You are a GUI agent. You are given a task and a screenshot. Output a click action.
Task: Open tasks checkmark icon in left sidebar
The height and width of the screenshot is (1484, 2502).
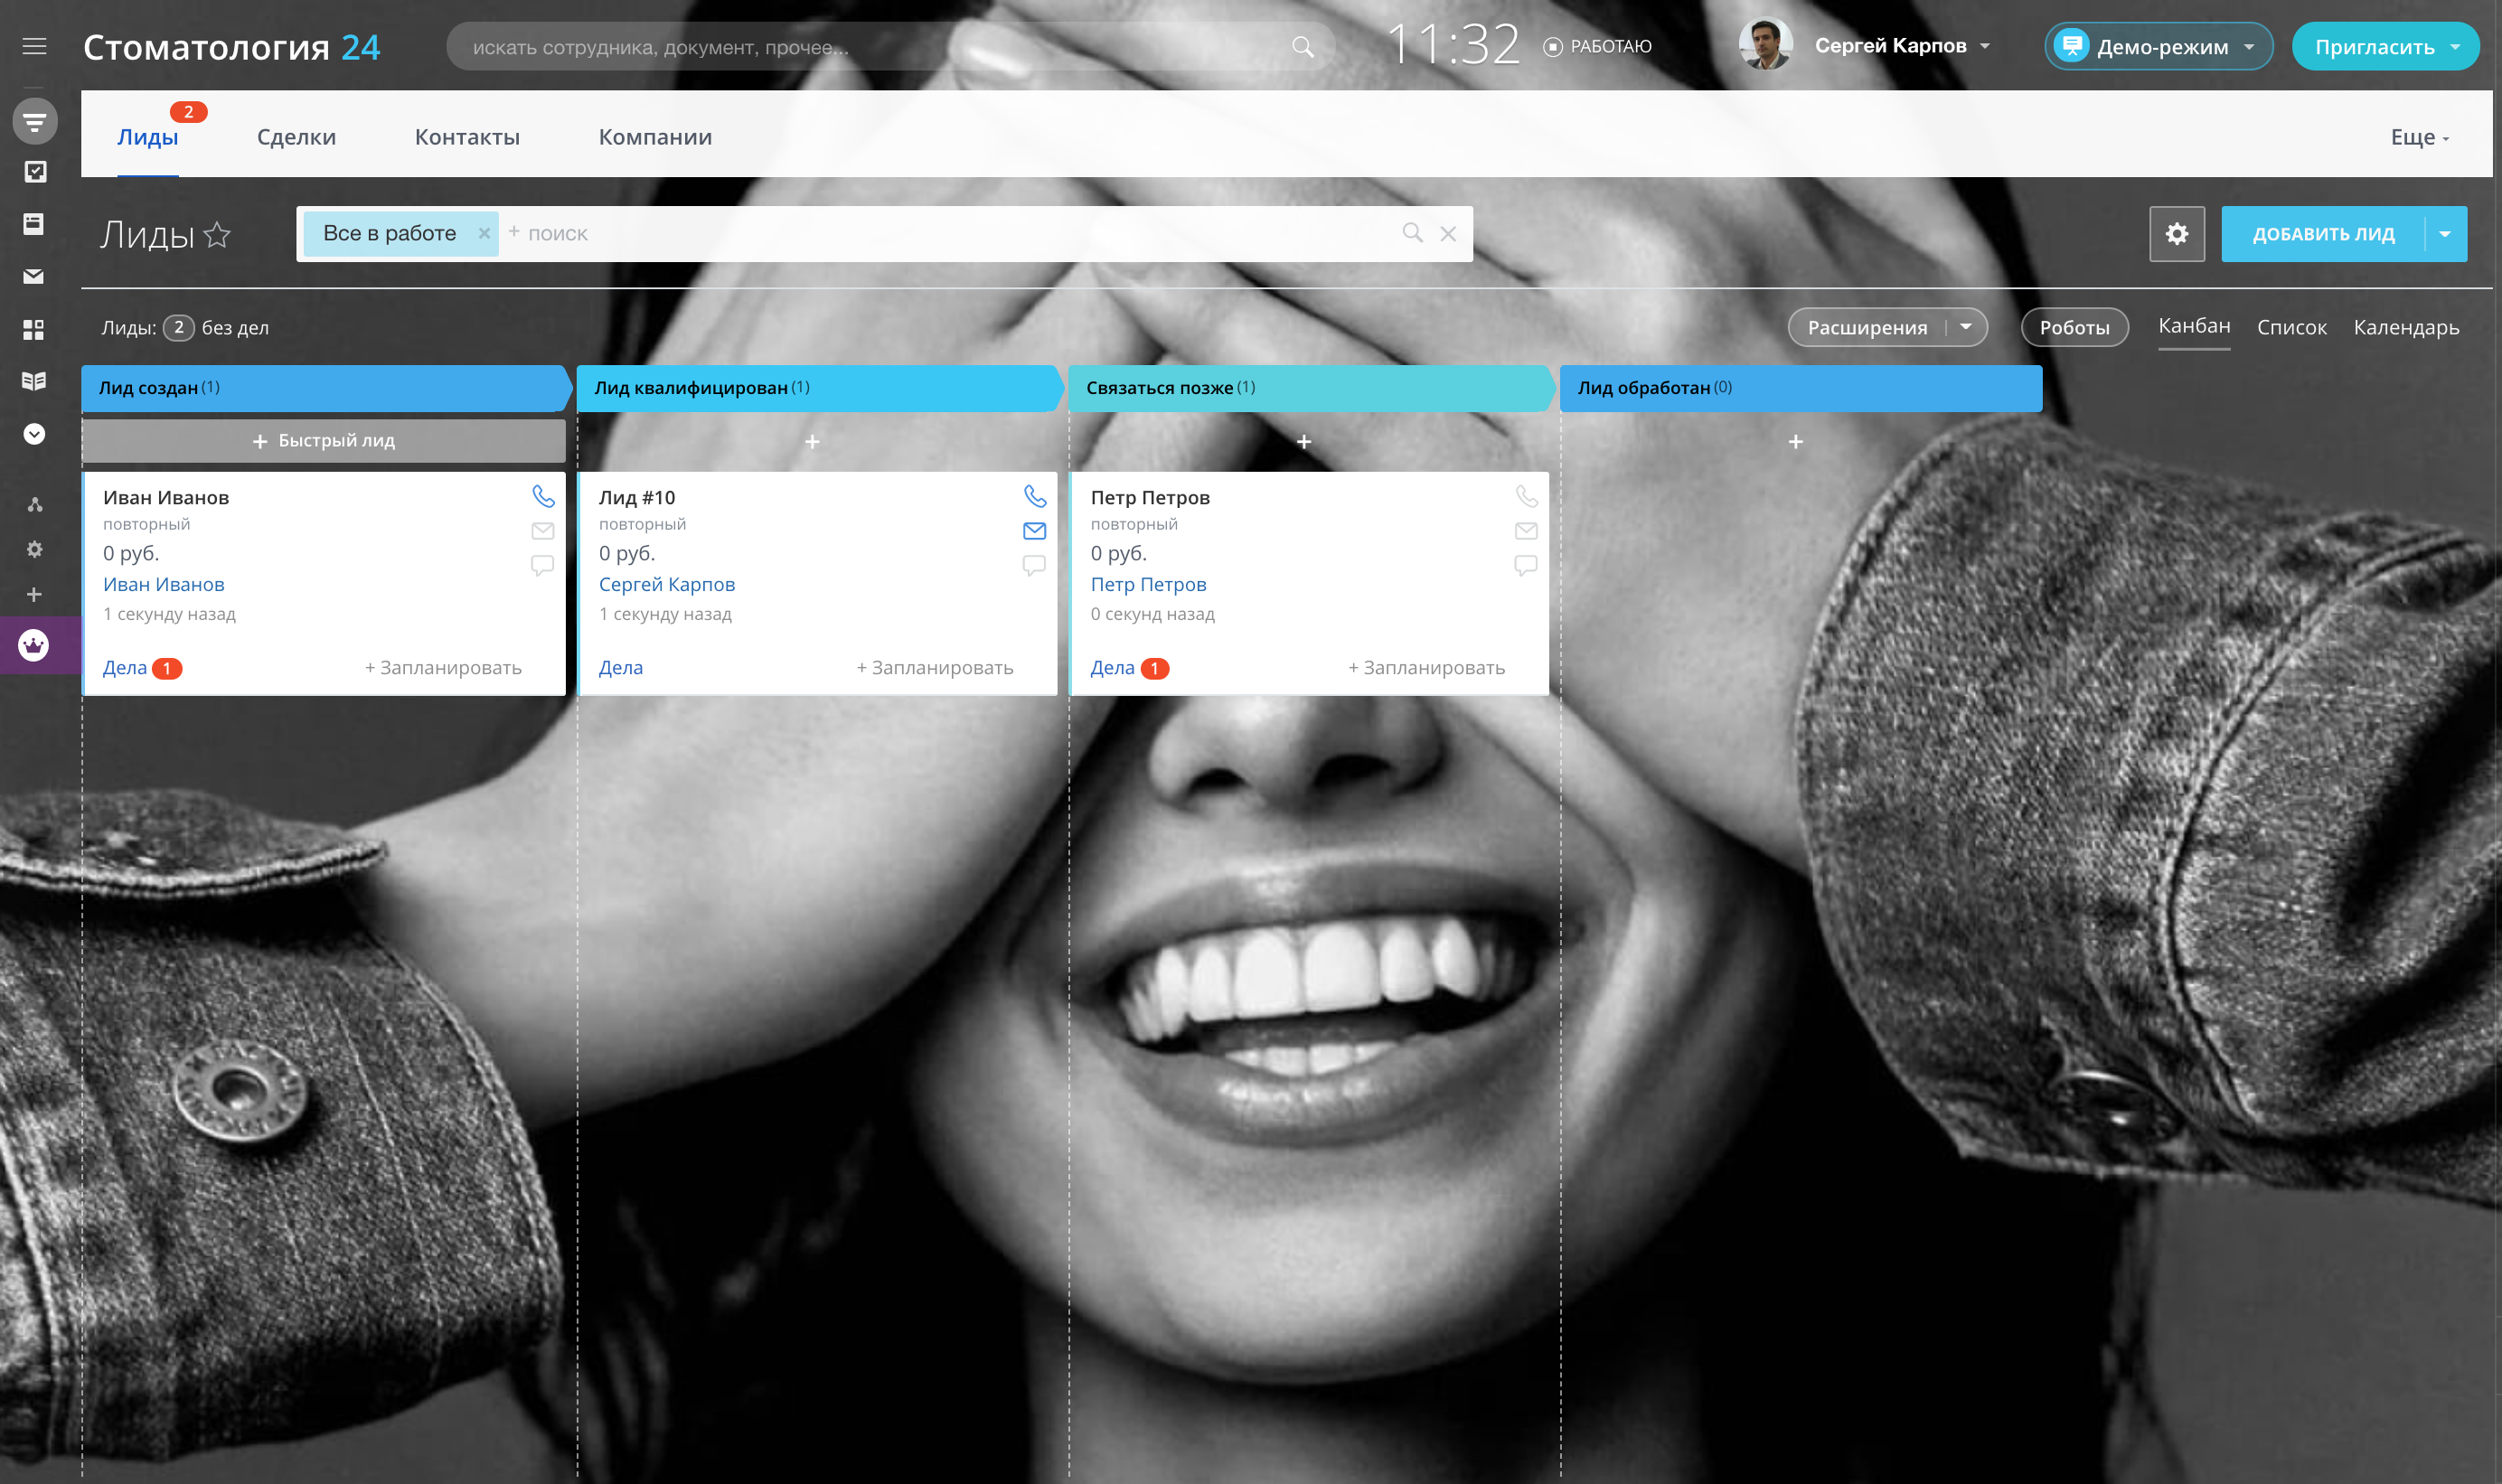click(x=34, y=172)
